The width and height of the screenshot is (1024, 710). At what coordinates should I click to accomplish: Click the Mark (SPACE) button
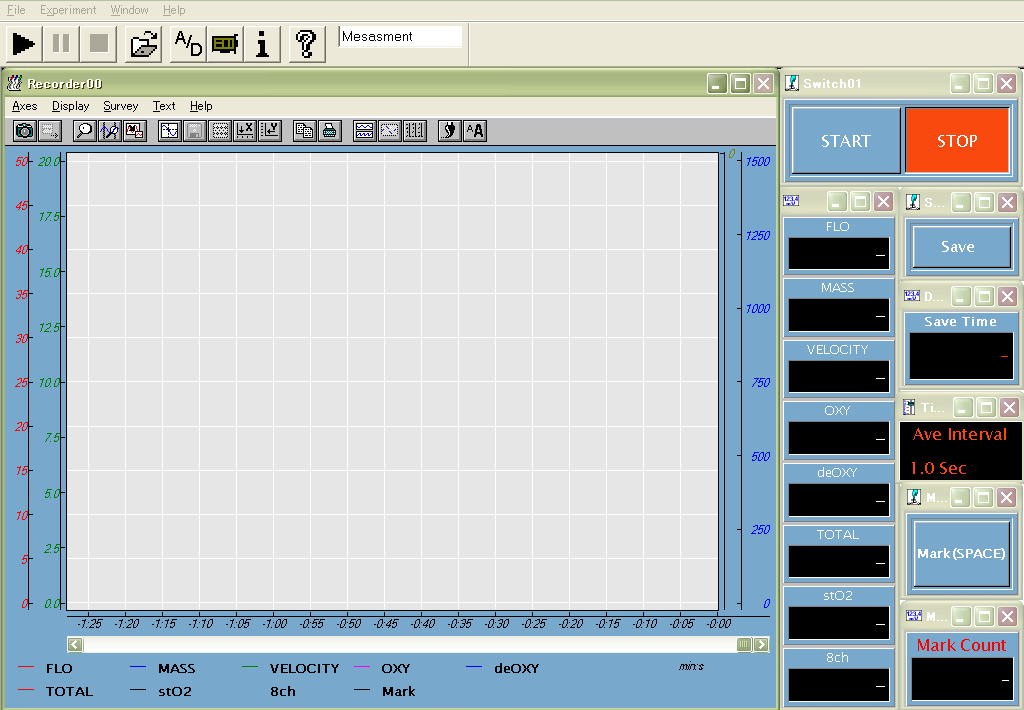pyautogui.click(x=961, y=553)
